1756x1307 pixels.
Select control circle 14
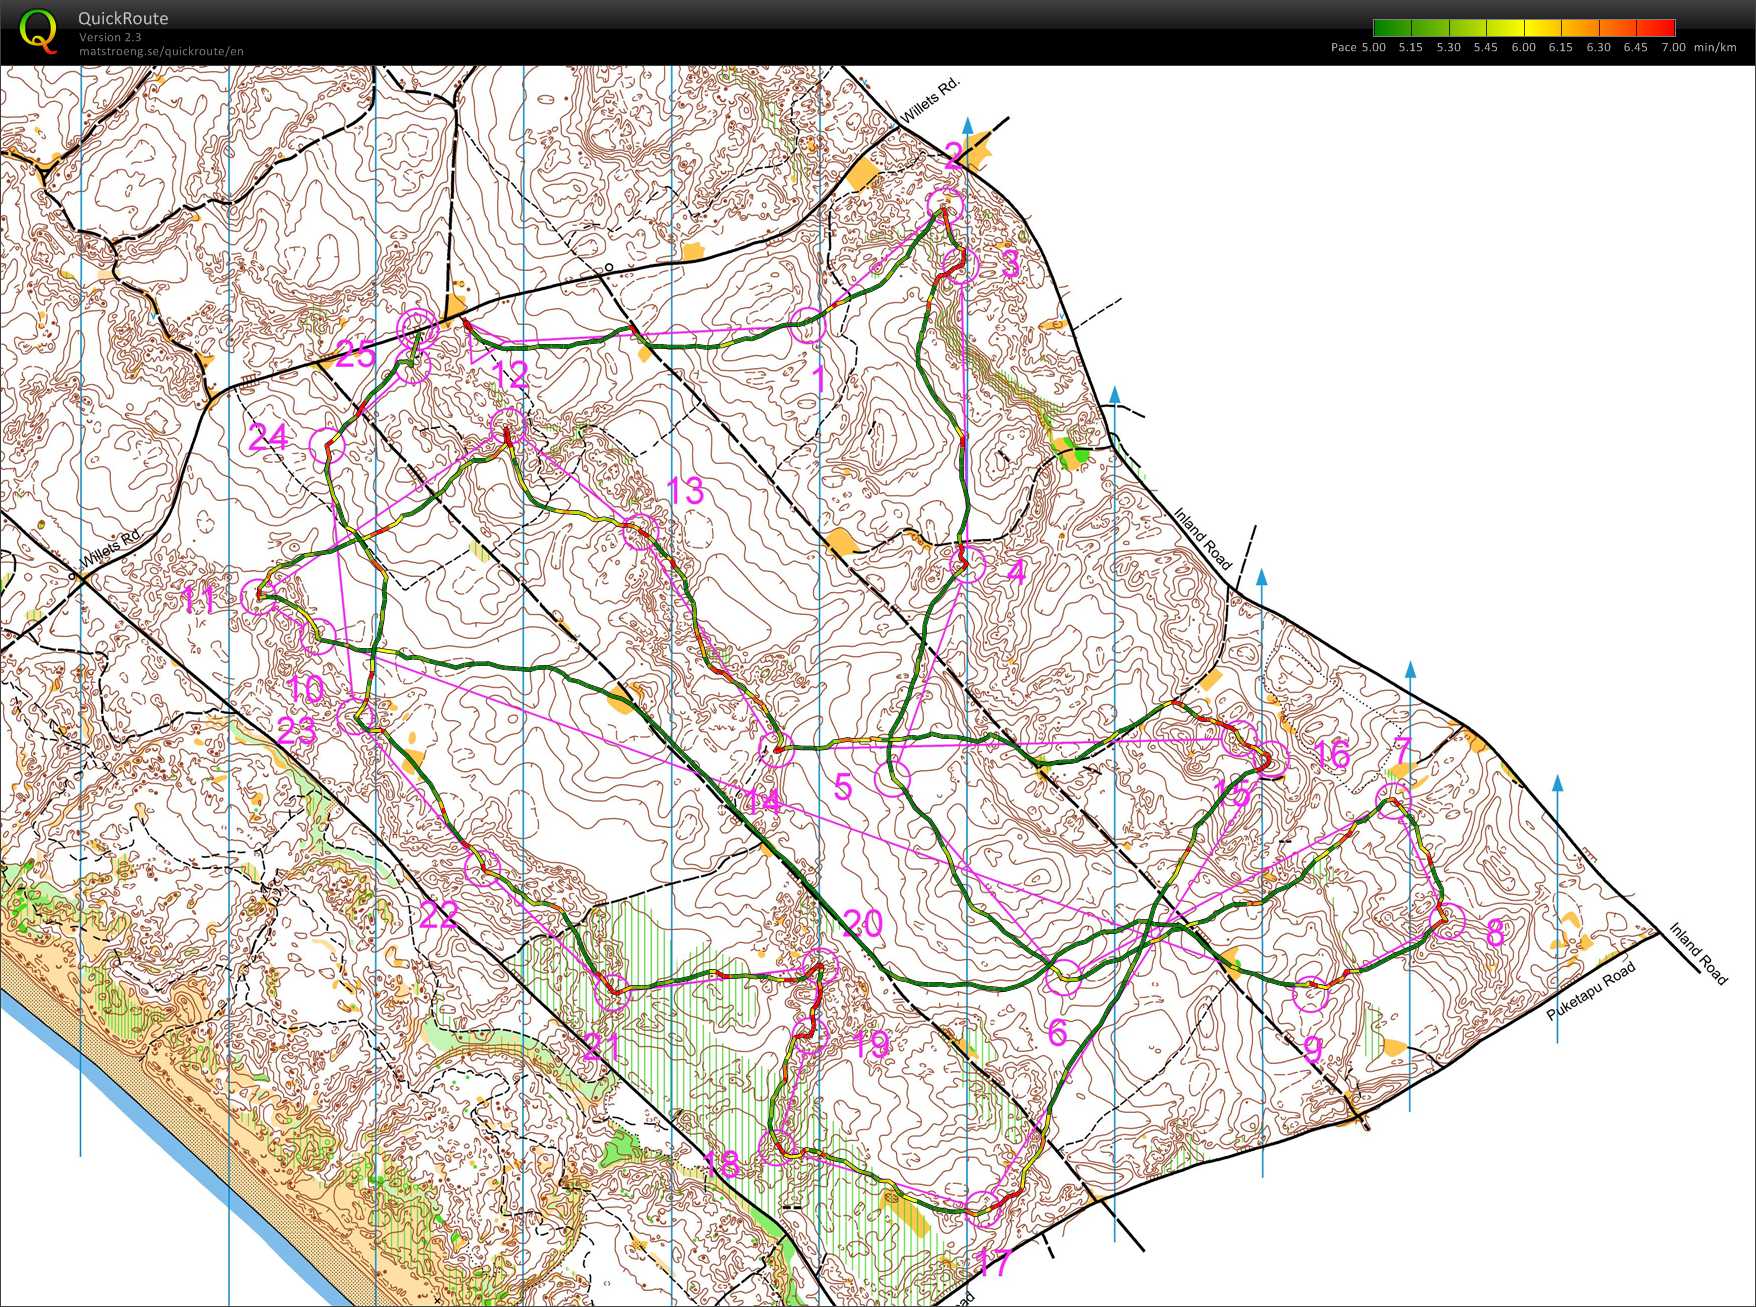[776, 749]
